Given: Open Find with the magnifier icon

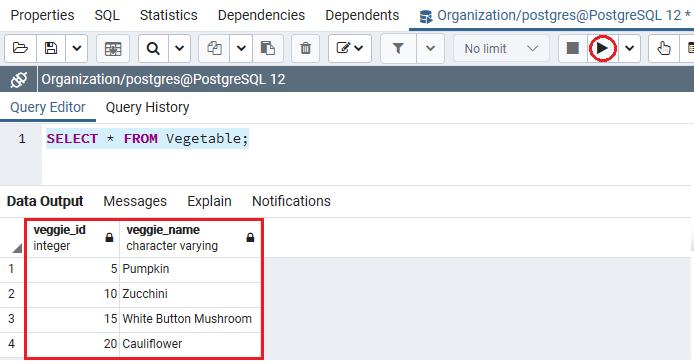Looking at the screenshot, I should click(x=153, y=48).
